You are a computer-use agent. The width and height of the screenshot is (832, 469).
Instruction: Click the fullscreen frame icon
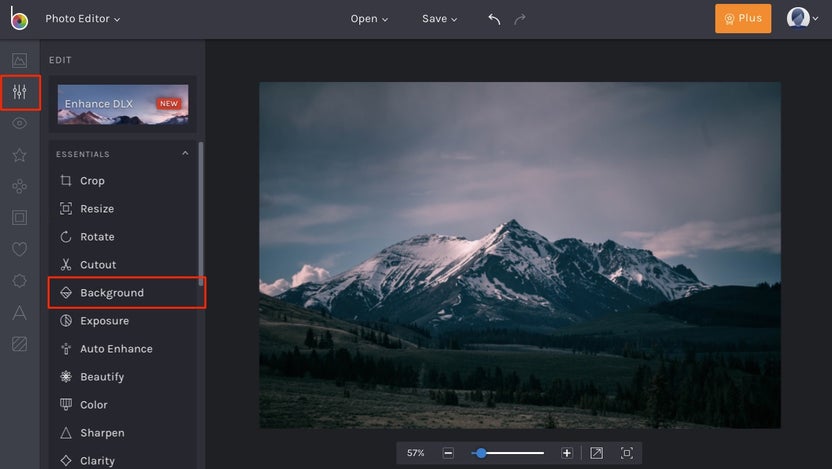click(627, 453)
